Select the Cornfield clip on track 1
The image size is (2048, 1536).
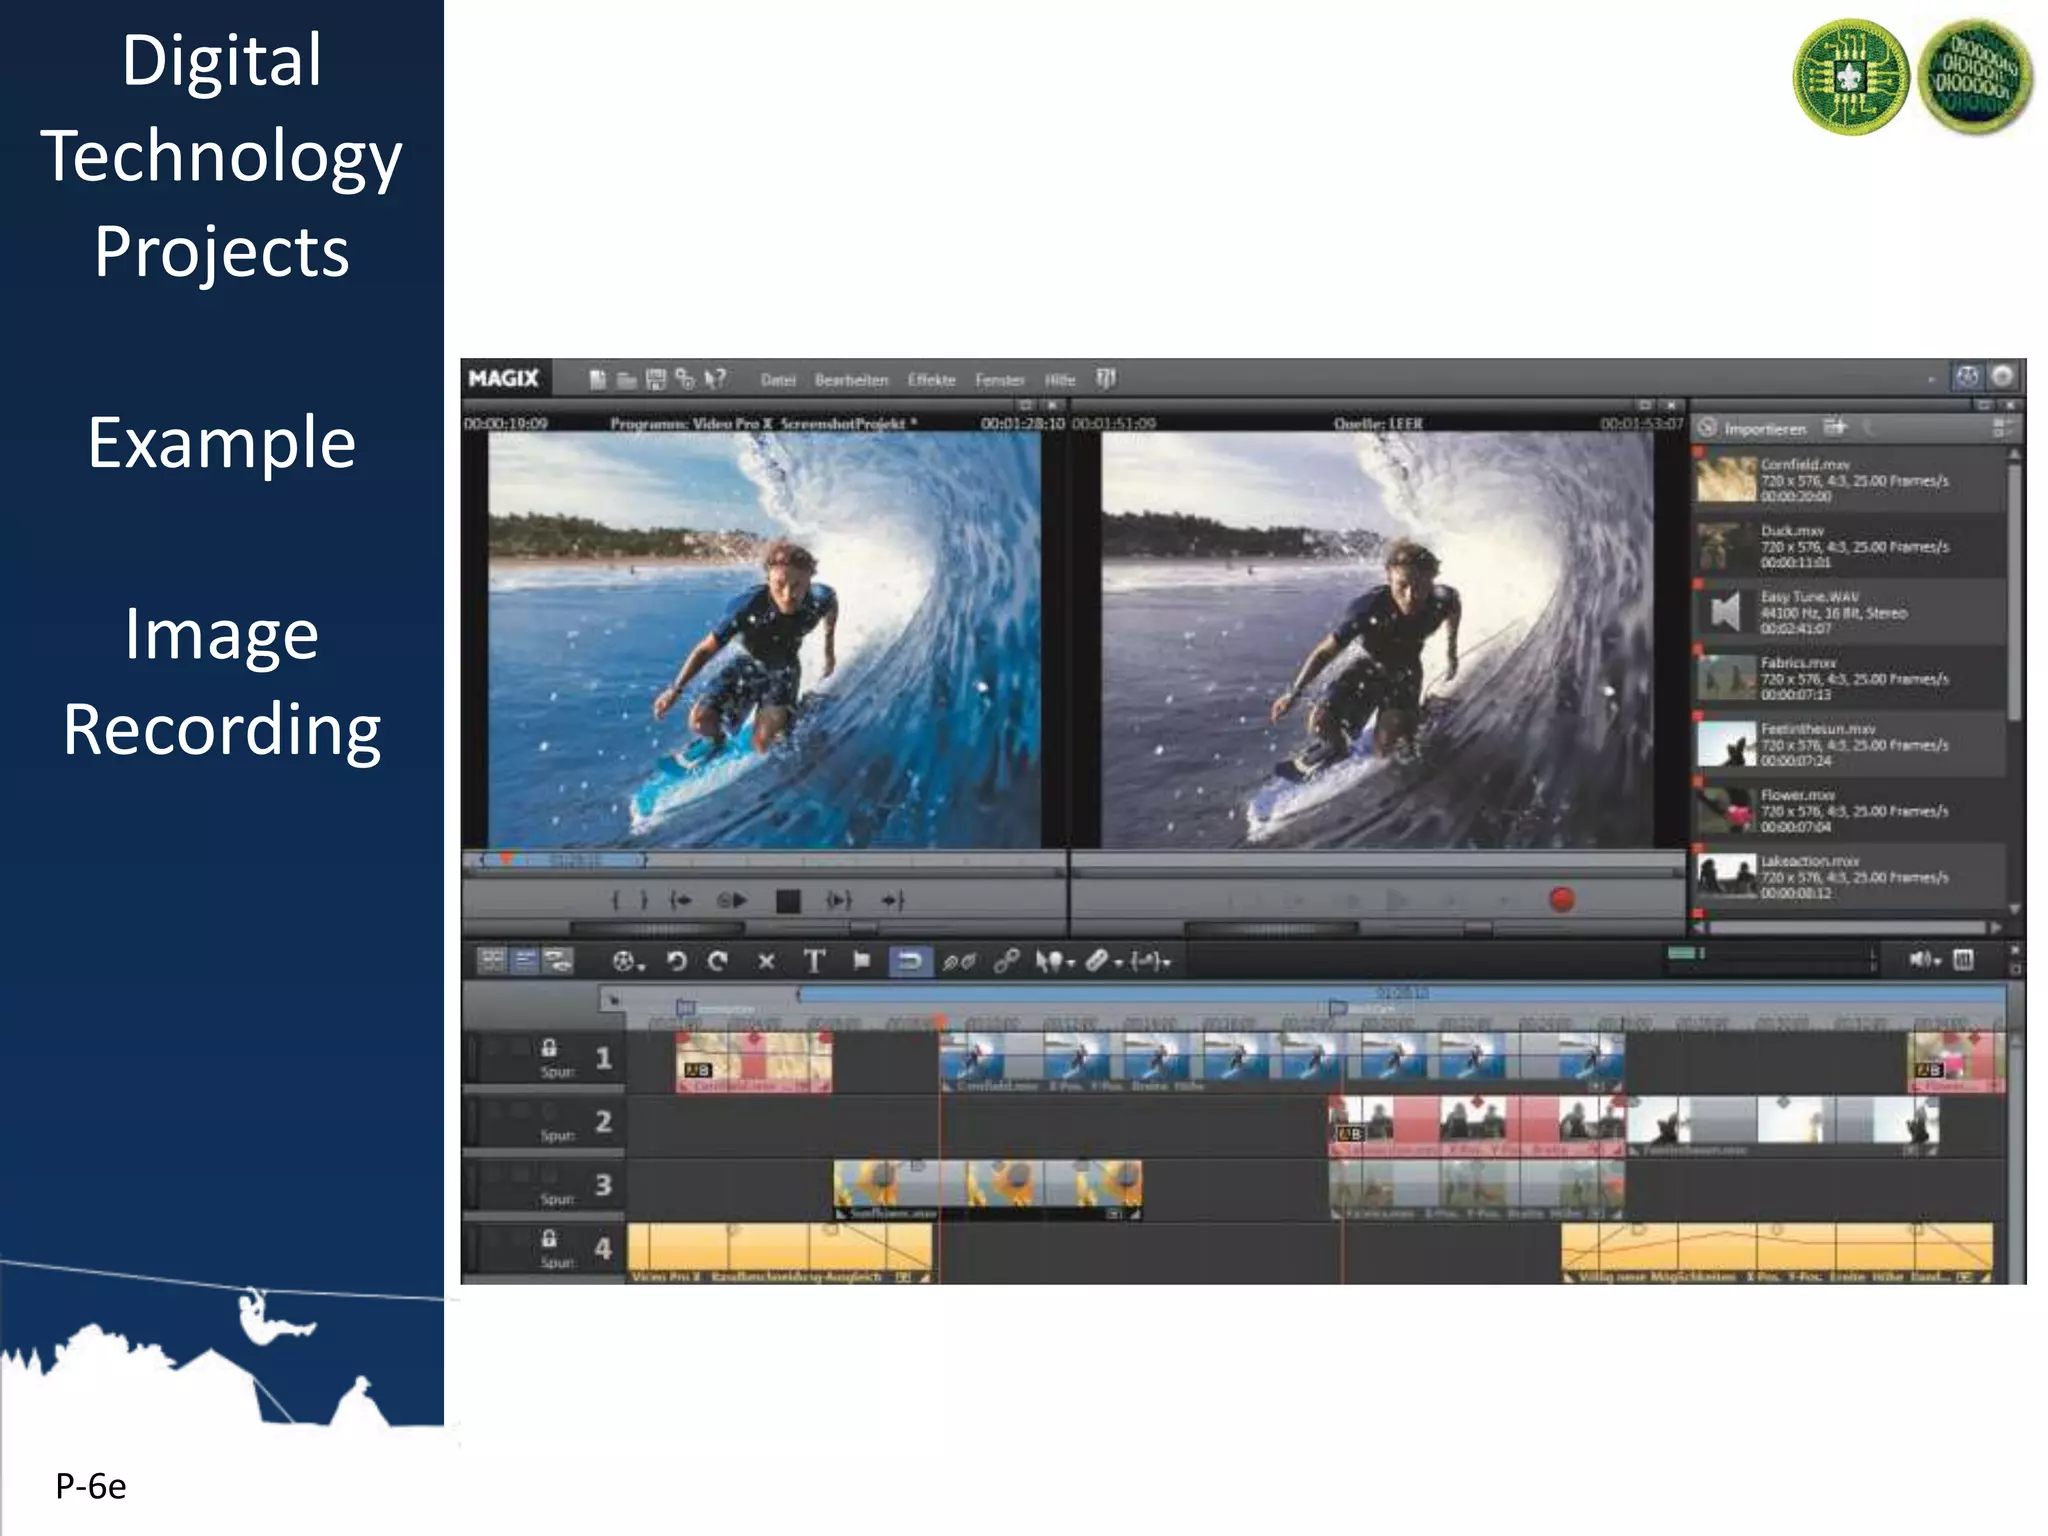[x=753, y=1062]
